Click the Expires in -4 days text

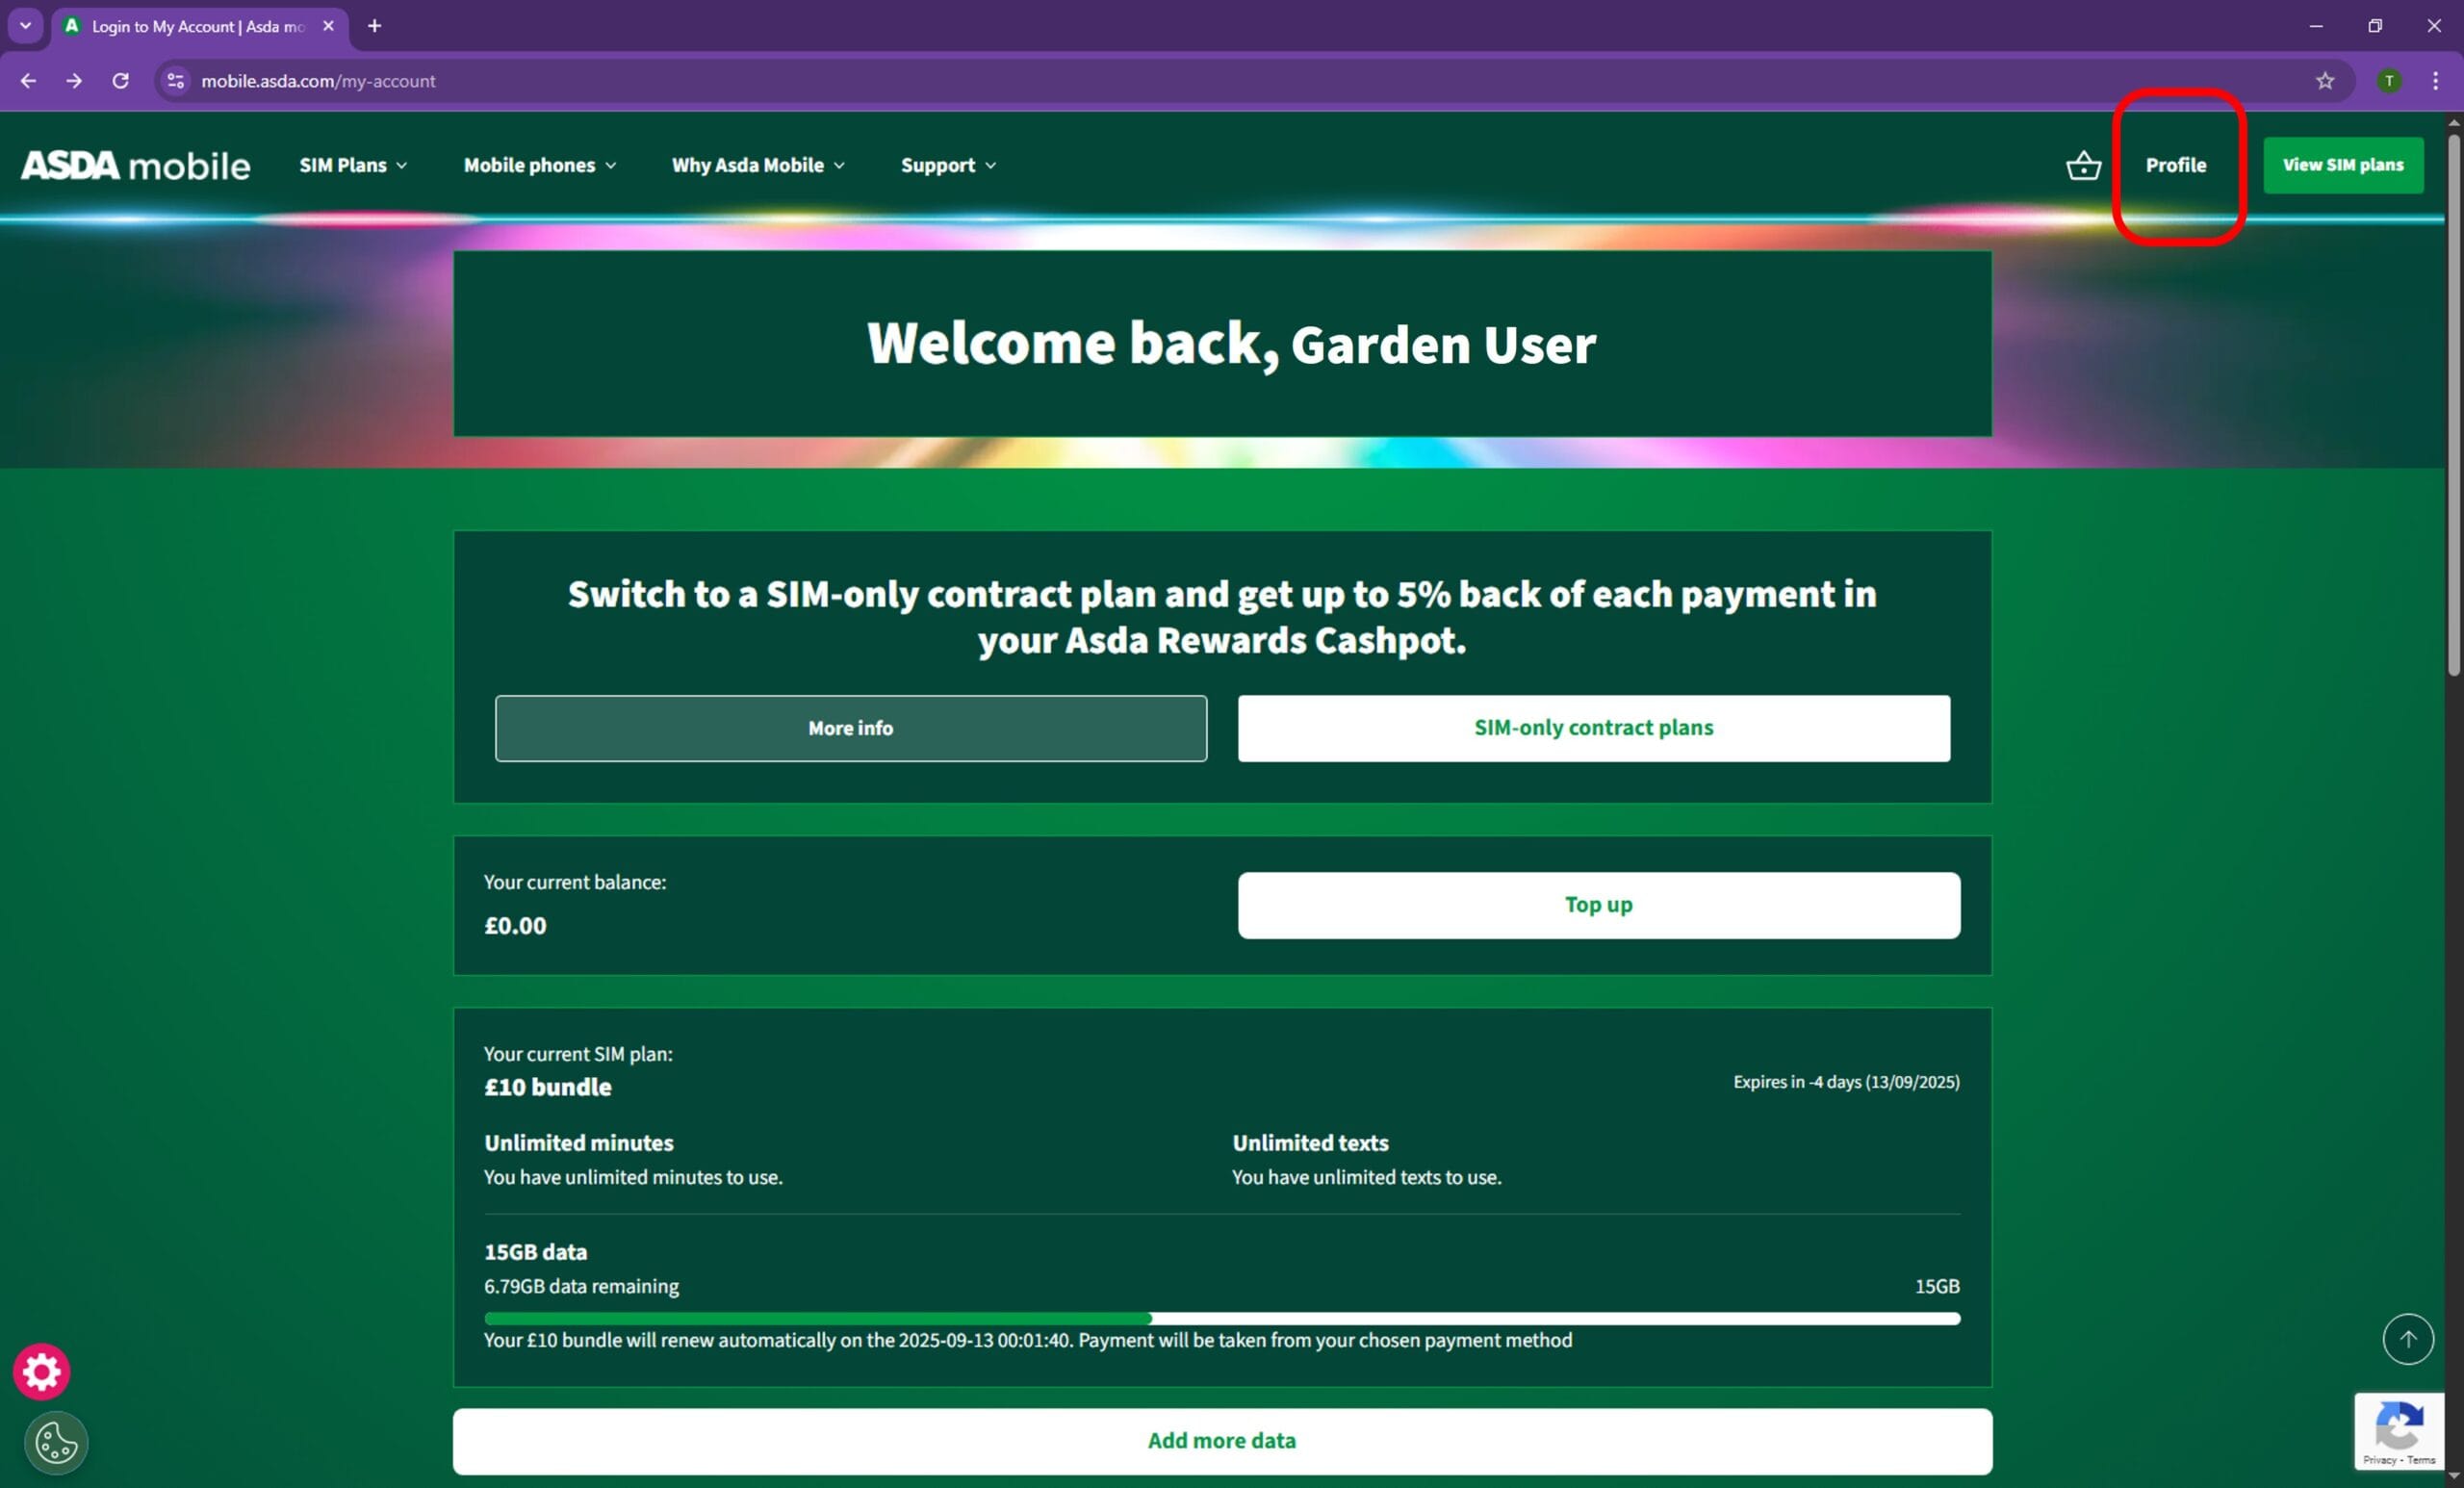1845,1082
